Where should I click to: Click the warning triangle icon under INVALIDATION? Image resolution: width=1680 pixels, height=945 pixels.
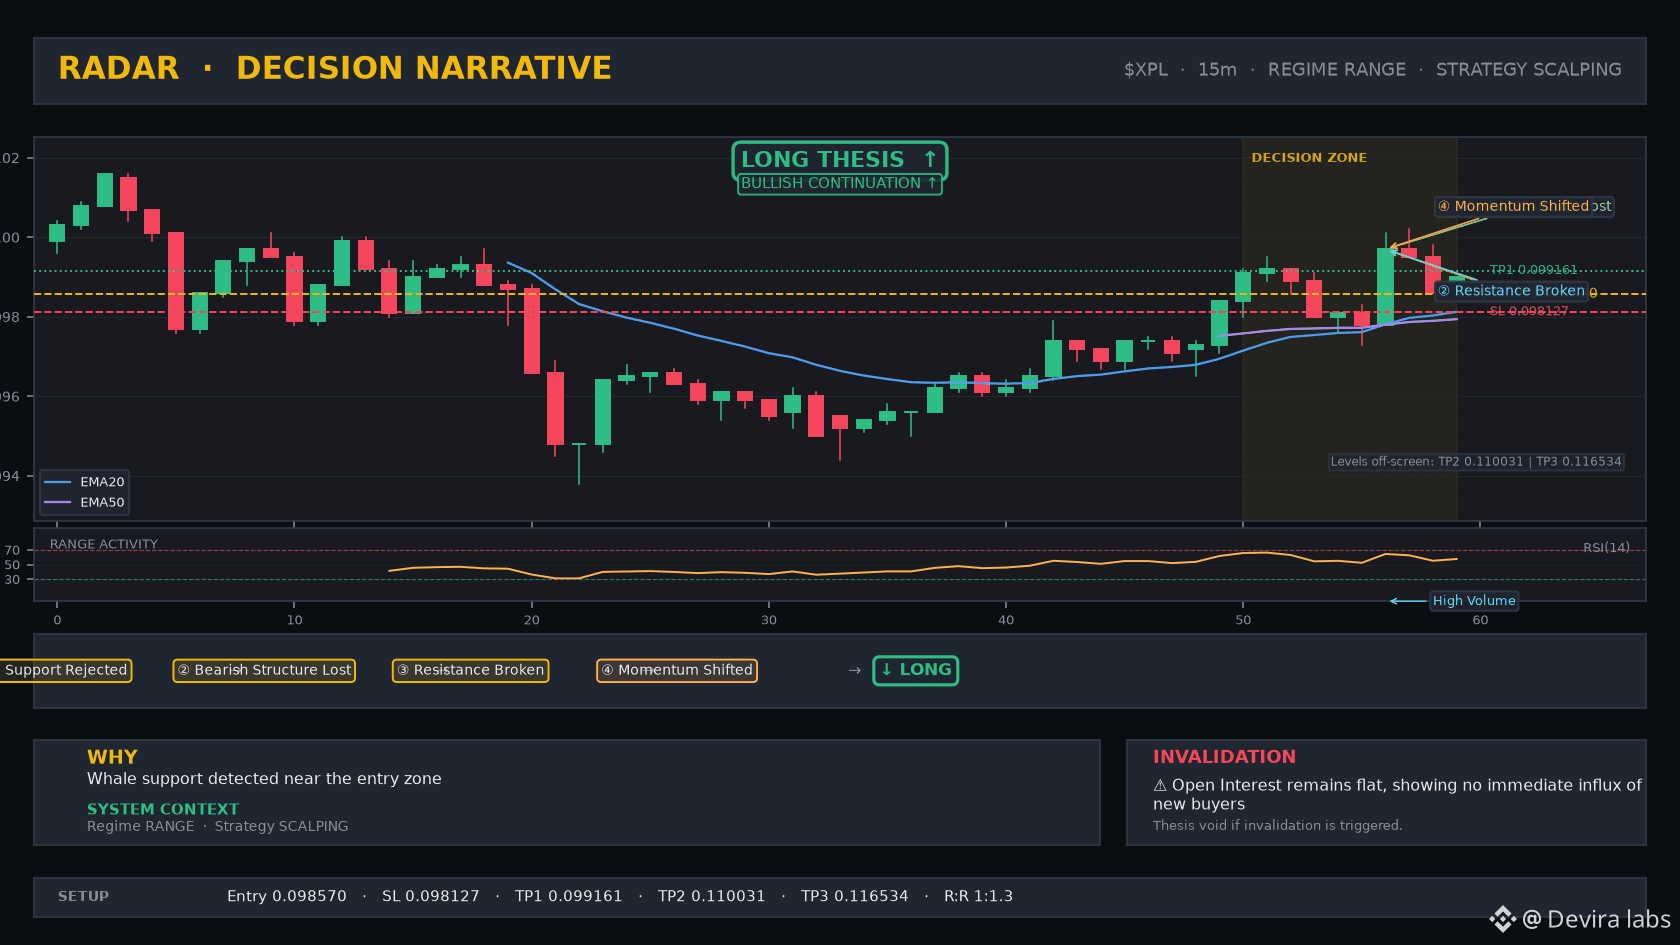tap(1160, 786)
